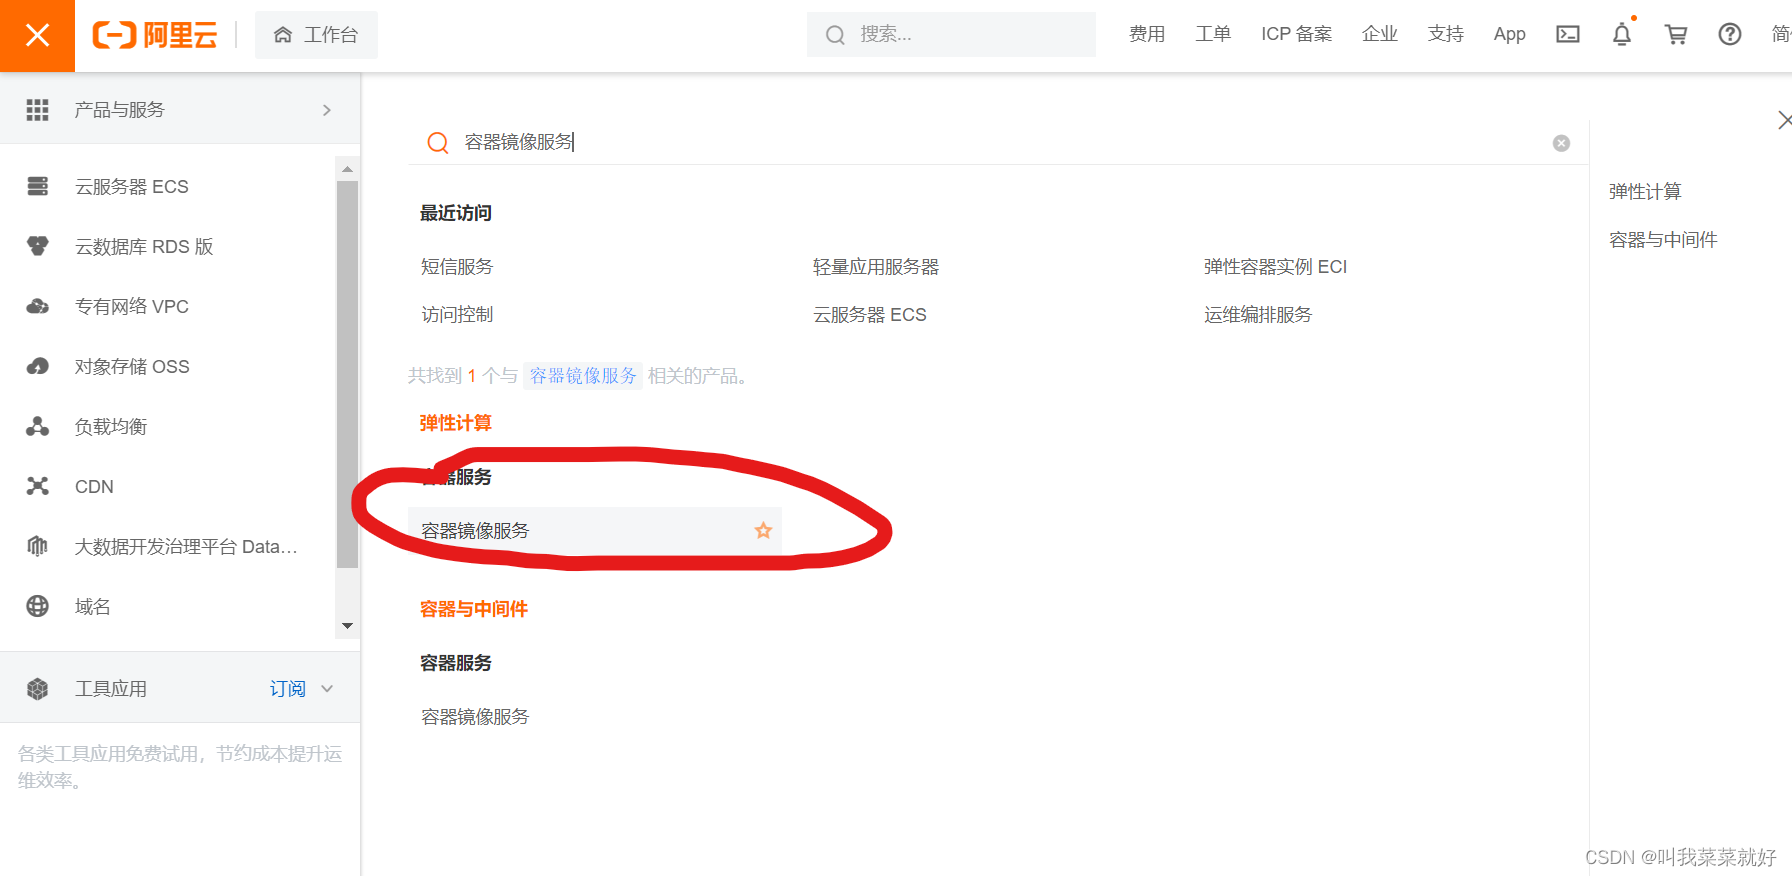The image size is (1792, 876).
Task: Click the 域名 globe icon
Action: point(37,606)
